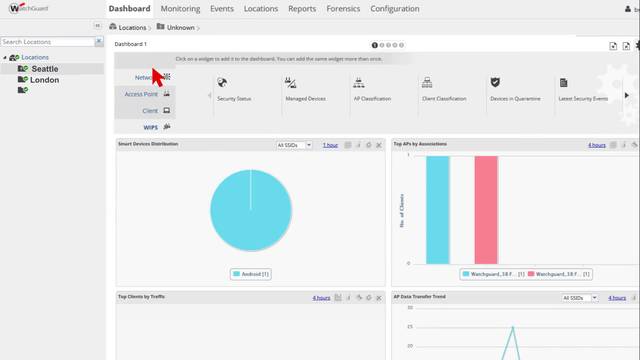This screenshot has width=640, height=360.
Task: Refresh the Smart Devices Distribution widget
Action: pos(369,145)
